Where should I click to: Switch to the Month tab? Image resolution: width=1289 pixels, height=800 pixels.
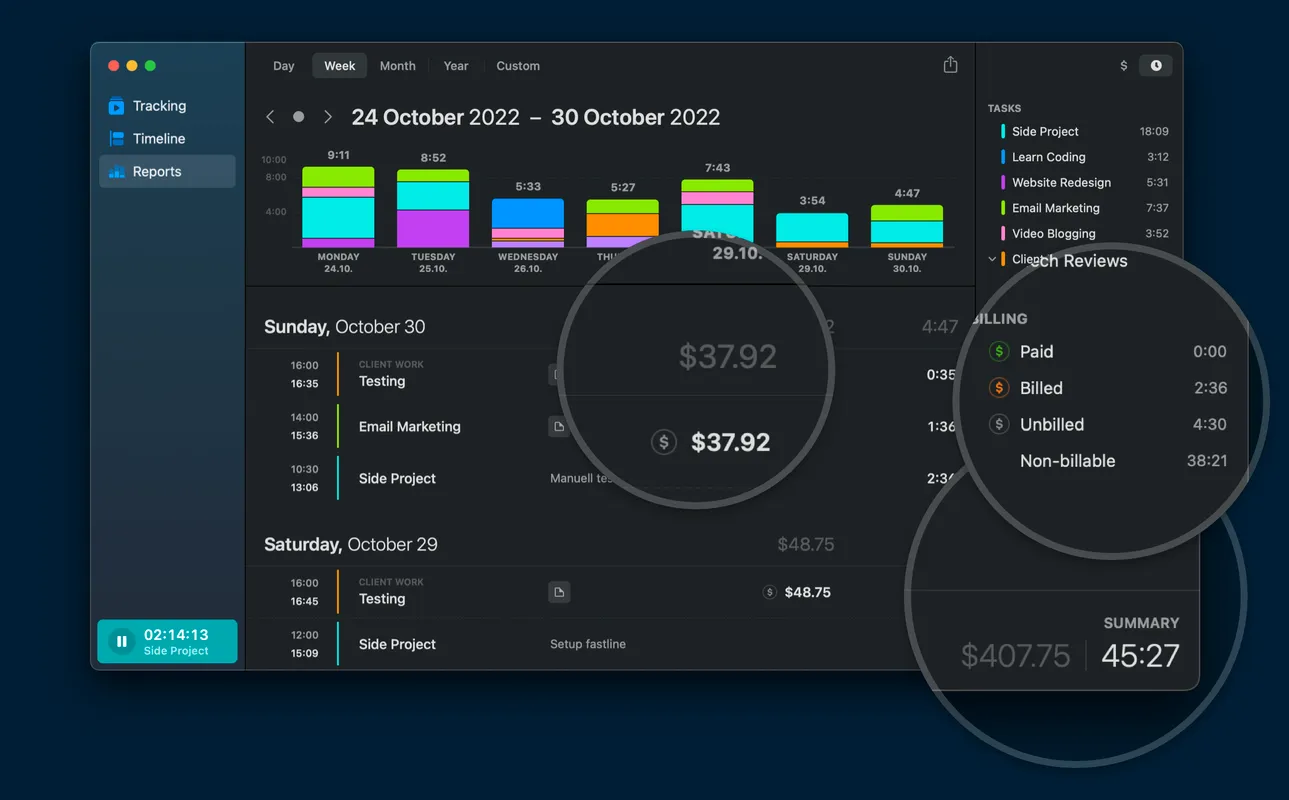(x=397, y=66)
